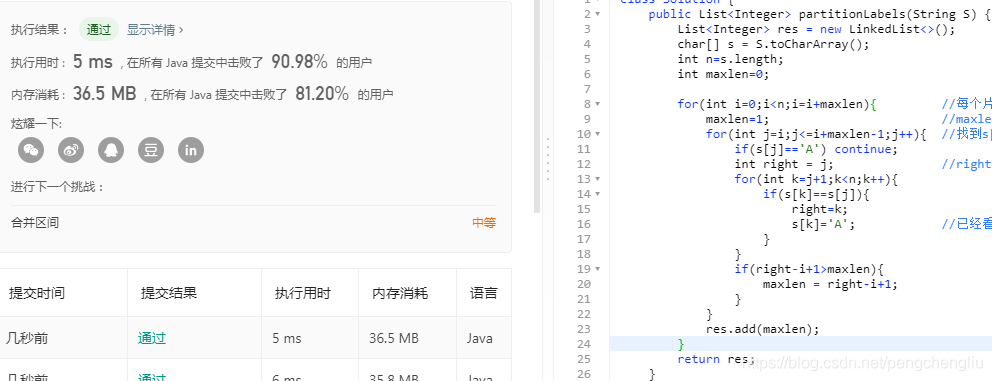Click 执行用时 column header

click(x=302, y=293)
